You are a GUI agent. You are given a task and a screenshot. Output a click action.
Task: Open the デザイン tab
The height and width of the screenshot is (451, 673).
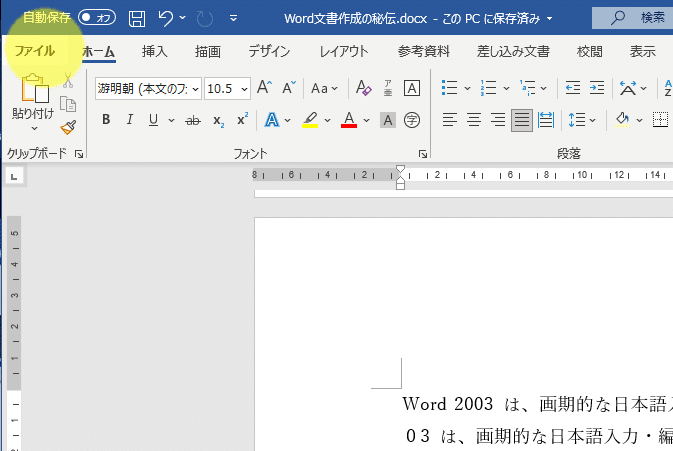pos(269,51)
